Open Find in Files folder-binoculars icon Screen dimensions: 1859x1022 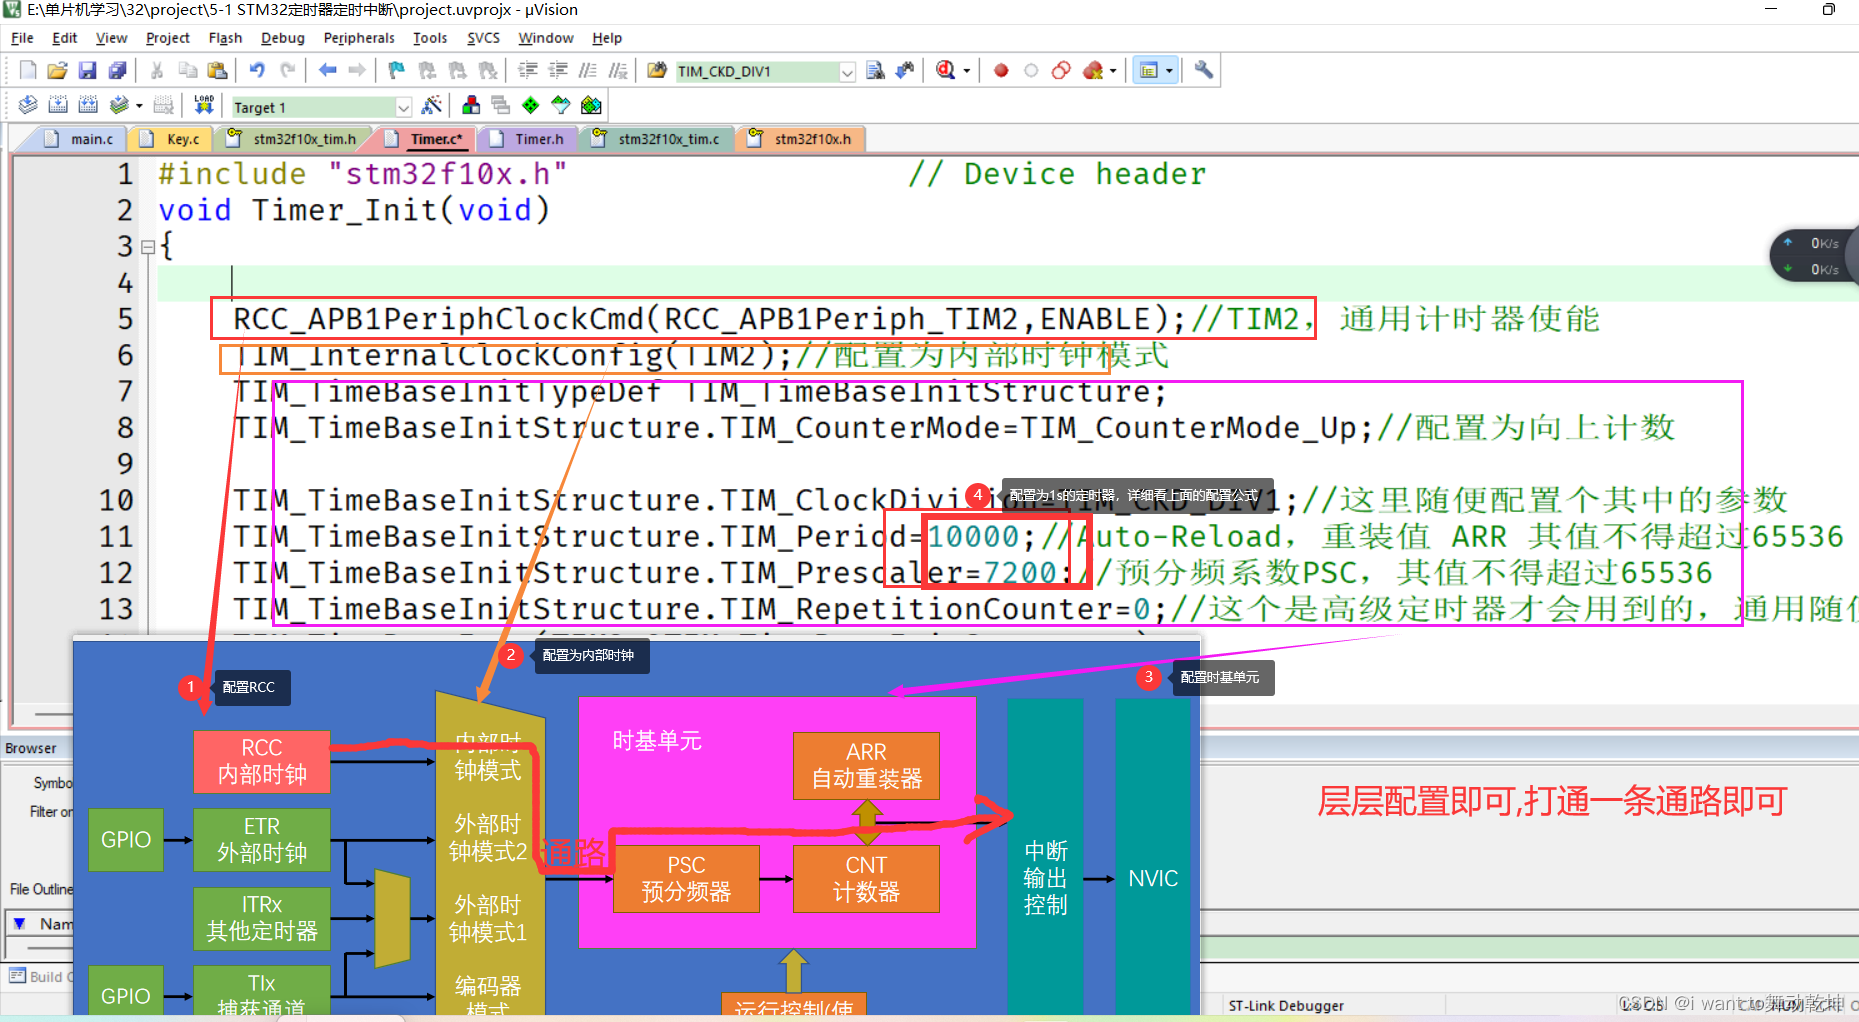click(657, 70)
